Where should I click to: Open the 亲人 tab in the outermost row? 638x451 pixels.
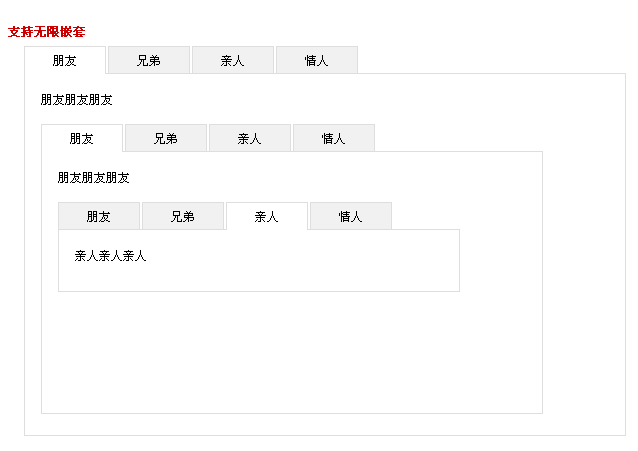(233, 60)
